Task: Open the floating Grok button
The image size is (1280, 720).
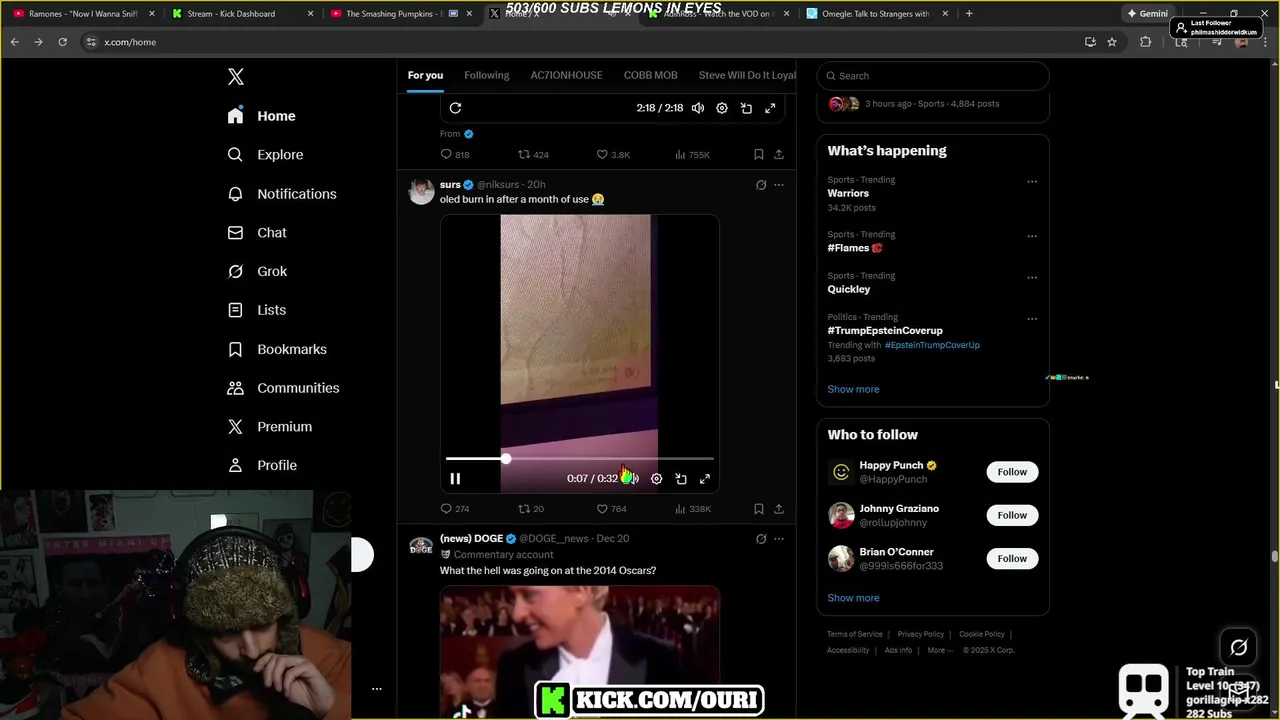Action: (x=1238, y=647)
